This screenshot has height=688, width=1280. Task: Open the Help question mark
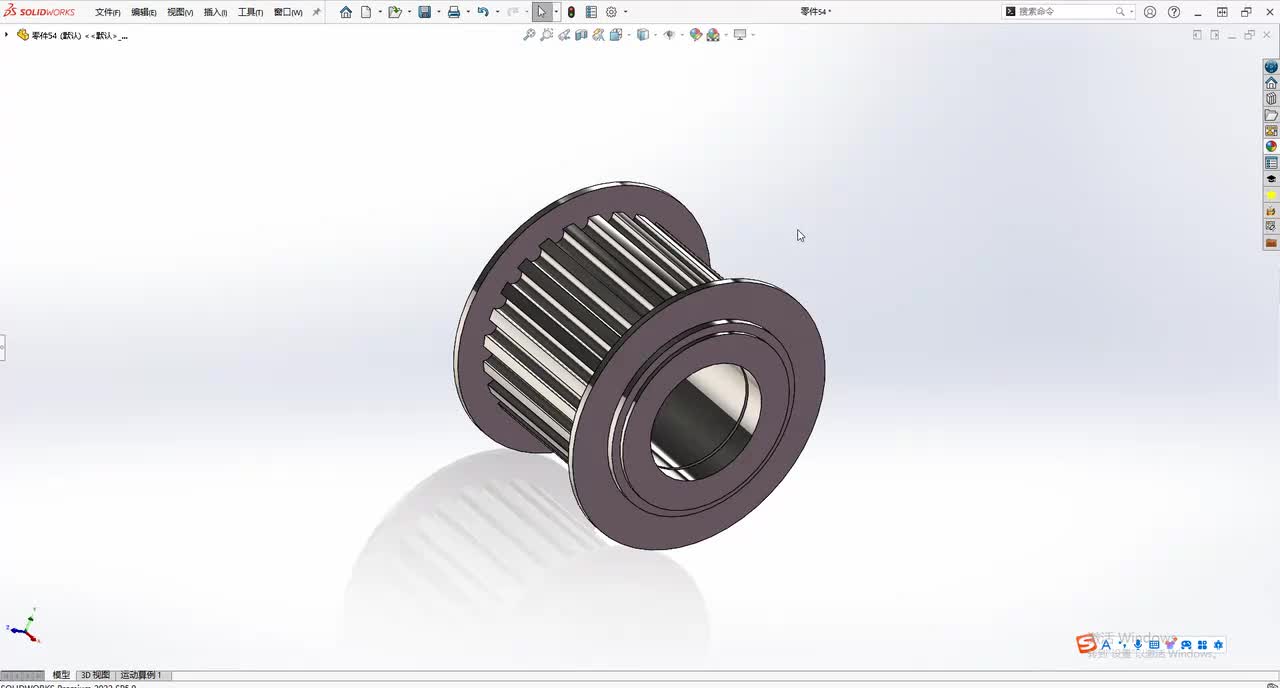pyautogui.click(x=1174, y=12)
